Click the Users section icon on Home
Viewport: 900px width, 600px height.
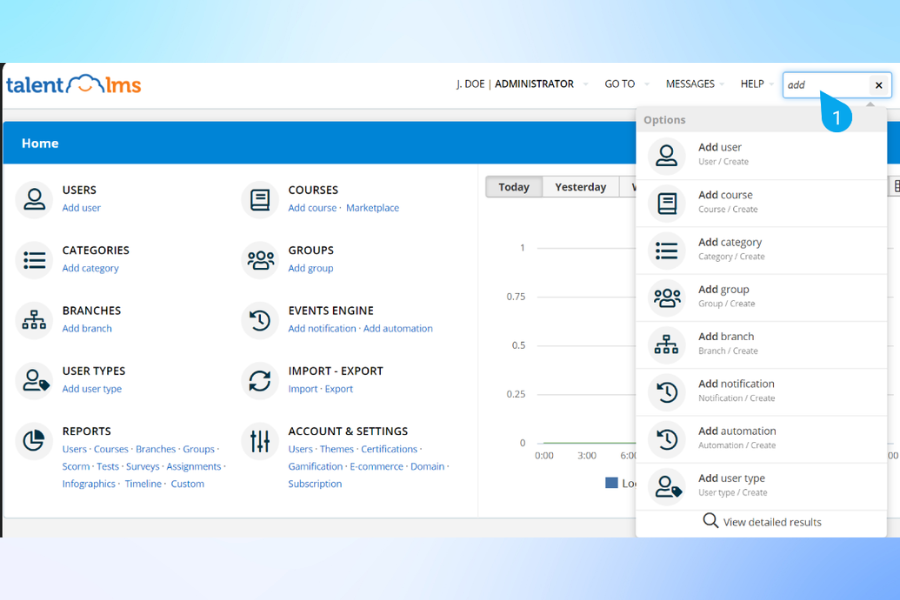point(34,199)
